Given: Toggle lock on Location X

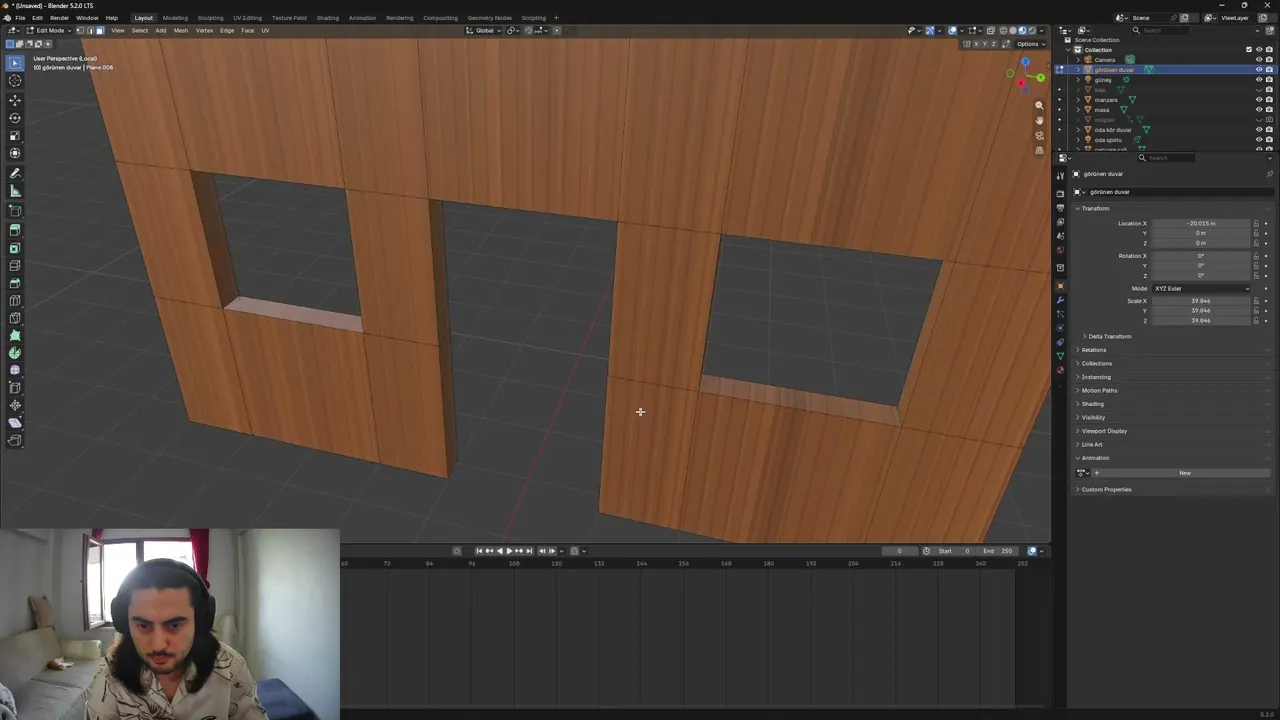Looking at the screenshot, I should click(1256, 223).
